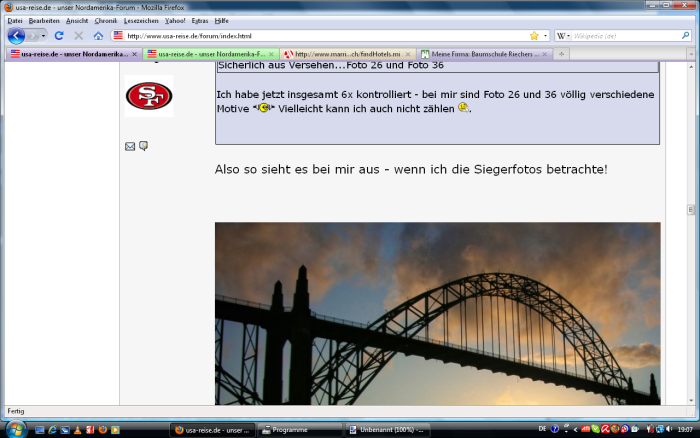Open the Chronik menu
Viewport: 700px width, 438px height.
[x=106, y=20]
